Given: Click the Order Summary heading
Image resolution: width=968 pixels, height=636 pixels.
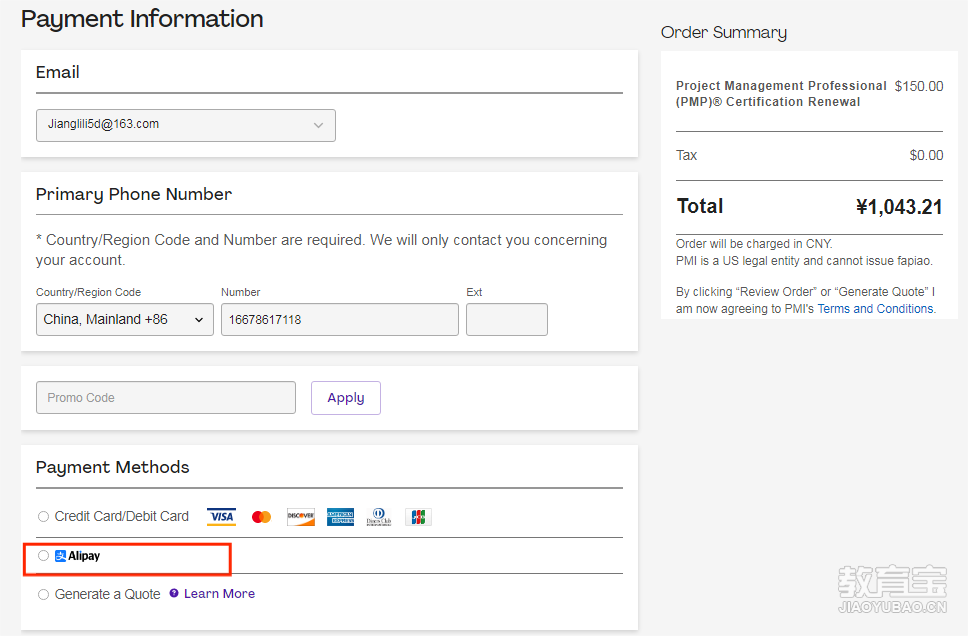Looking at the screenshot, I should click(724, 32).
